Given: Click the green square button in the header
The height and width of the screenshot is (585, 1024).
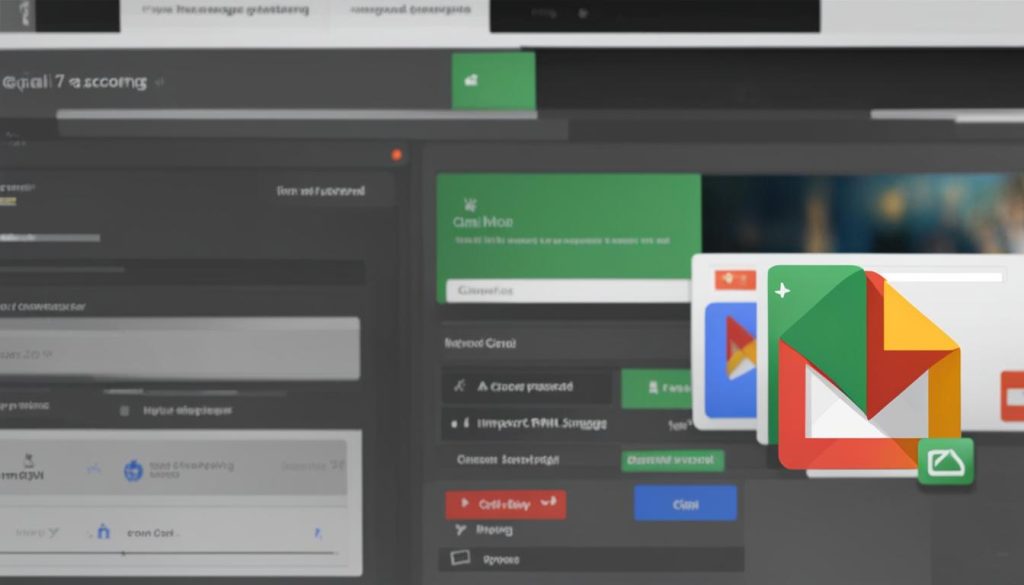Looking at the screenshot, I should (494, 80).
